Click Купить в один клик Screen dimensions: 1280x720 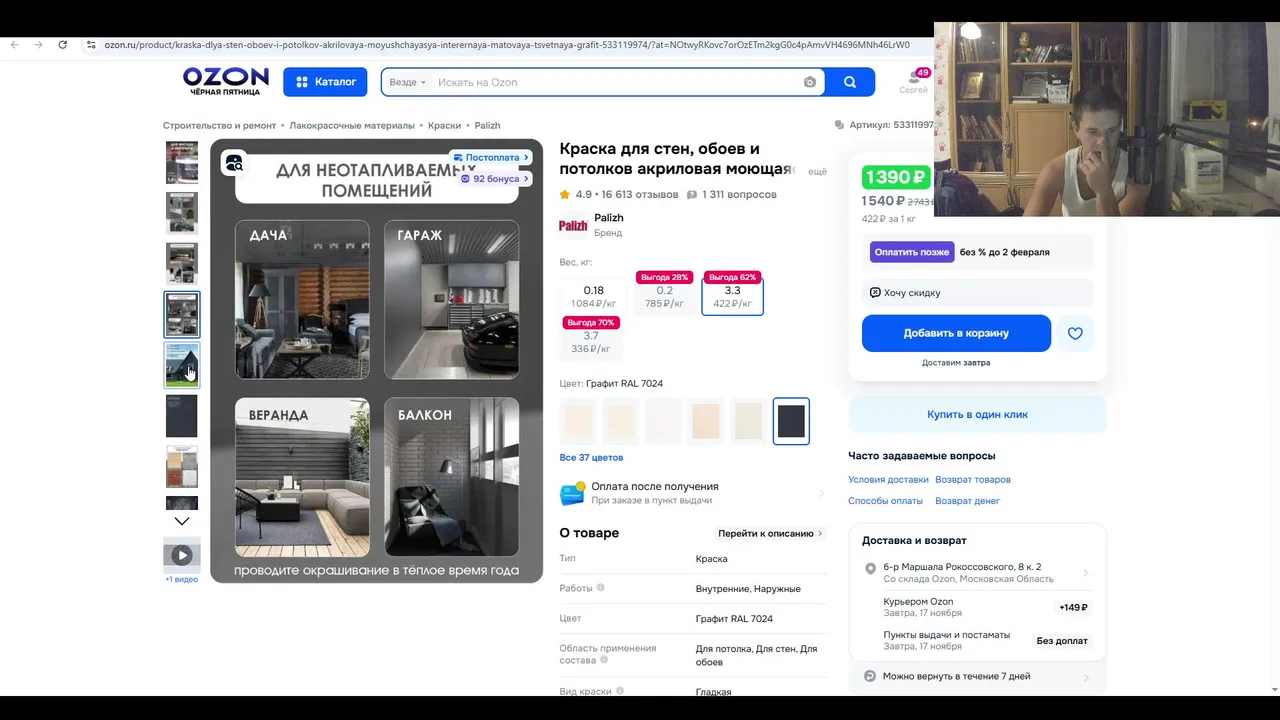click(977, 414)
